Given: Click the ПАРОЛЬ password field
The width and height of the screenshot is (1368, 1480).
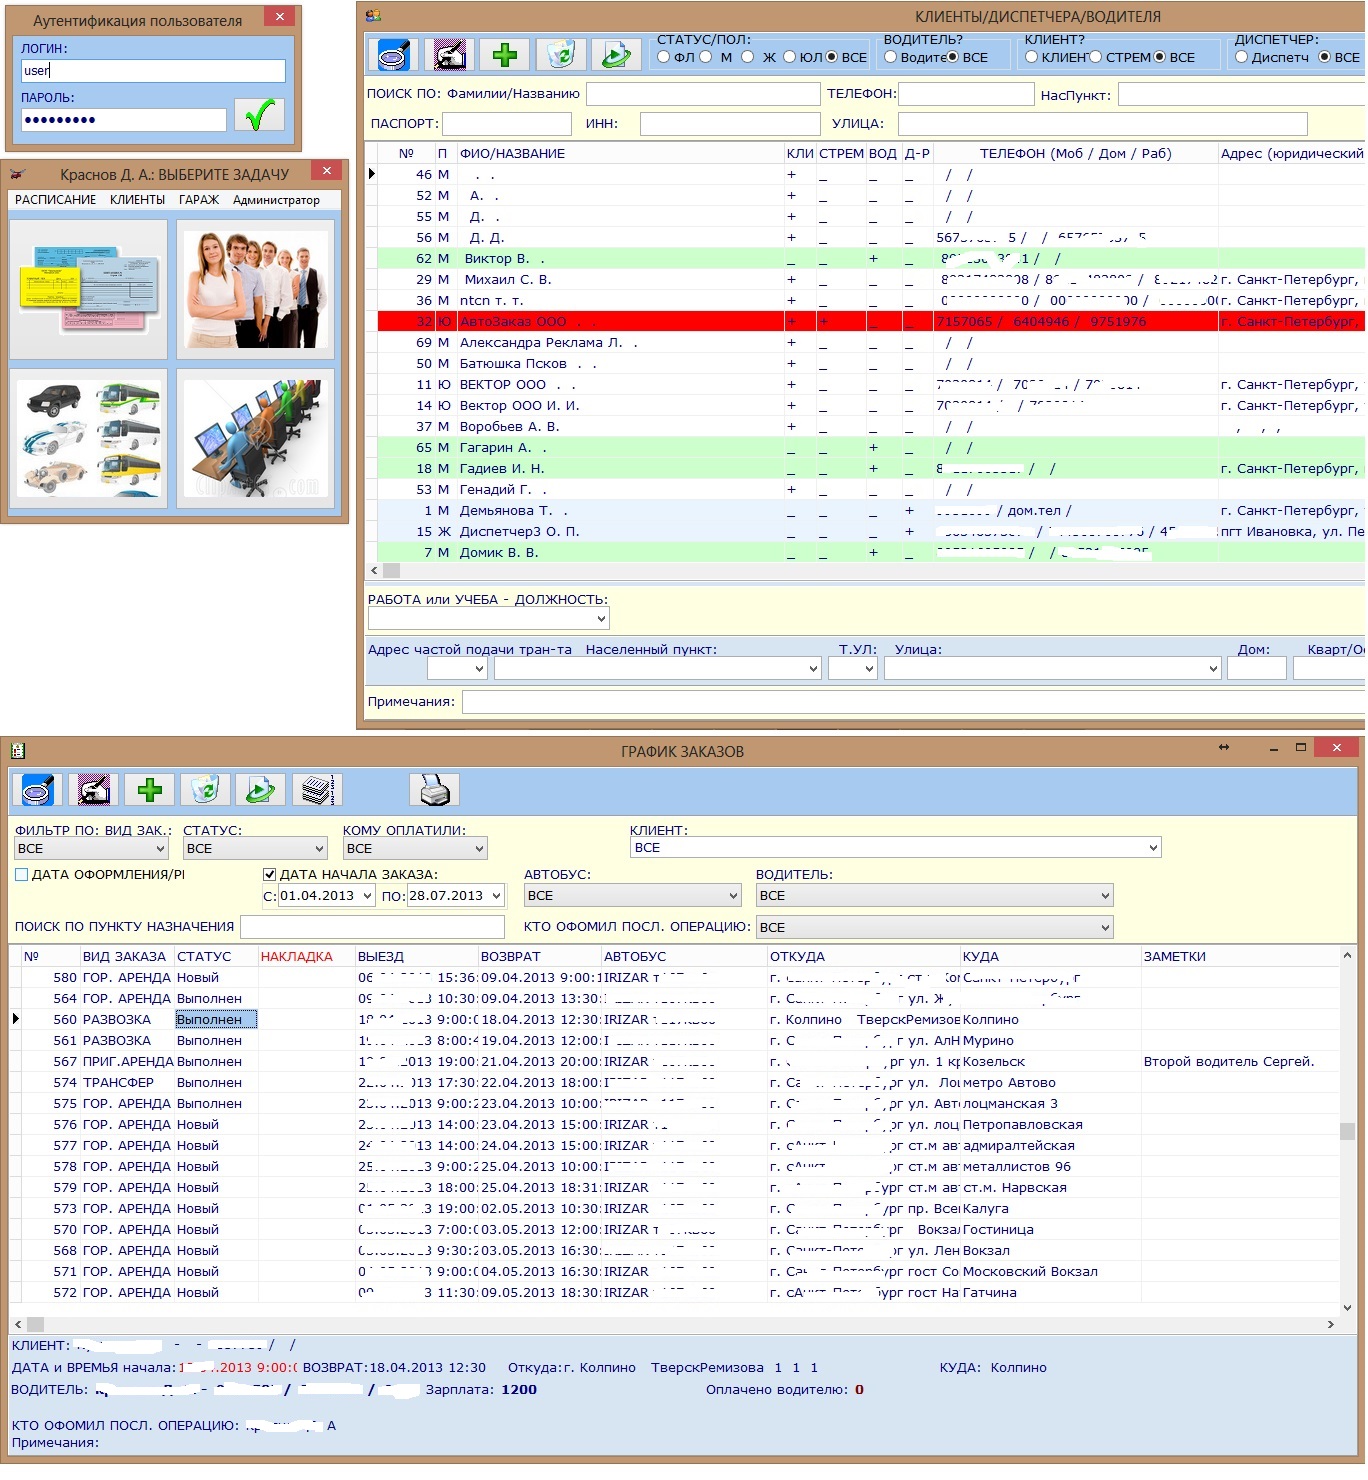Looking at the screenshot, I should tap(124, 120).
